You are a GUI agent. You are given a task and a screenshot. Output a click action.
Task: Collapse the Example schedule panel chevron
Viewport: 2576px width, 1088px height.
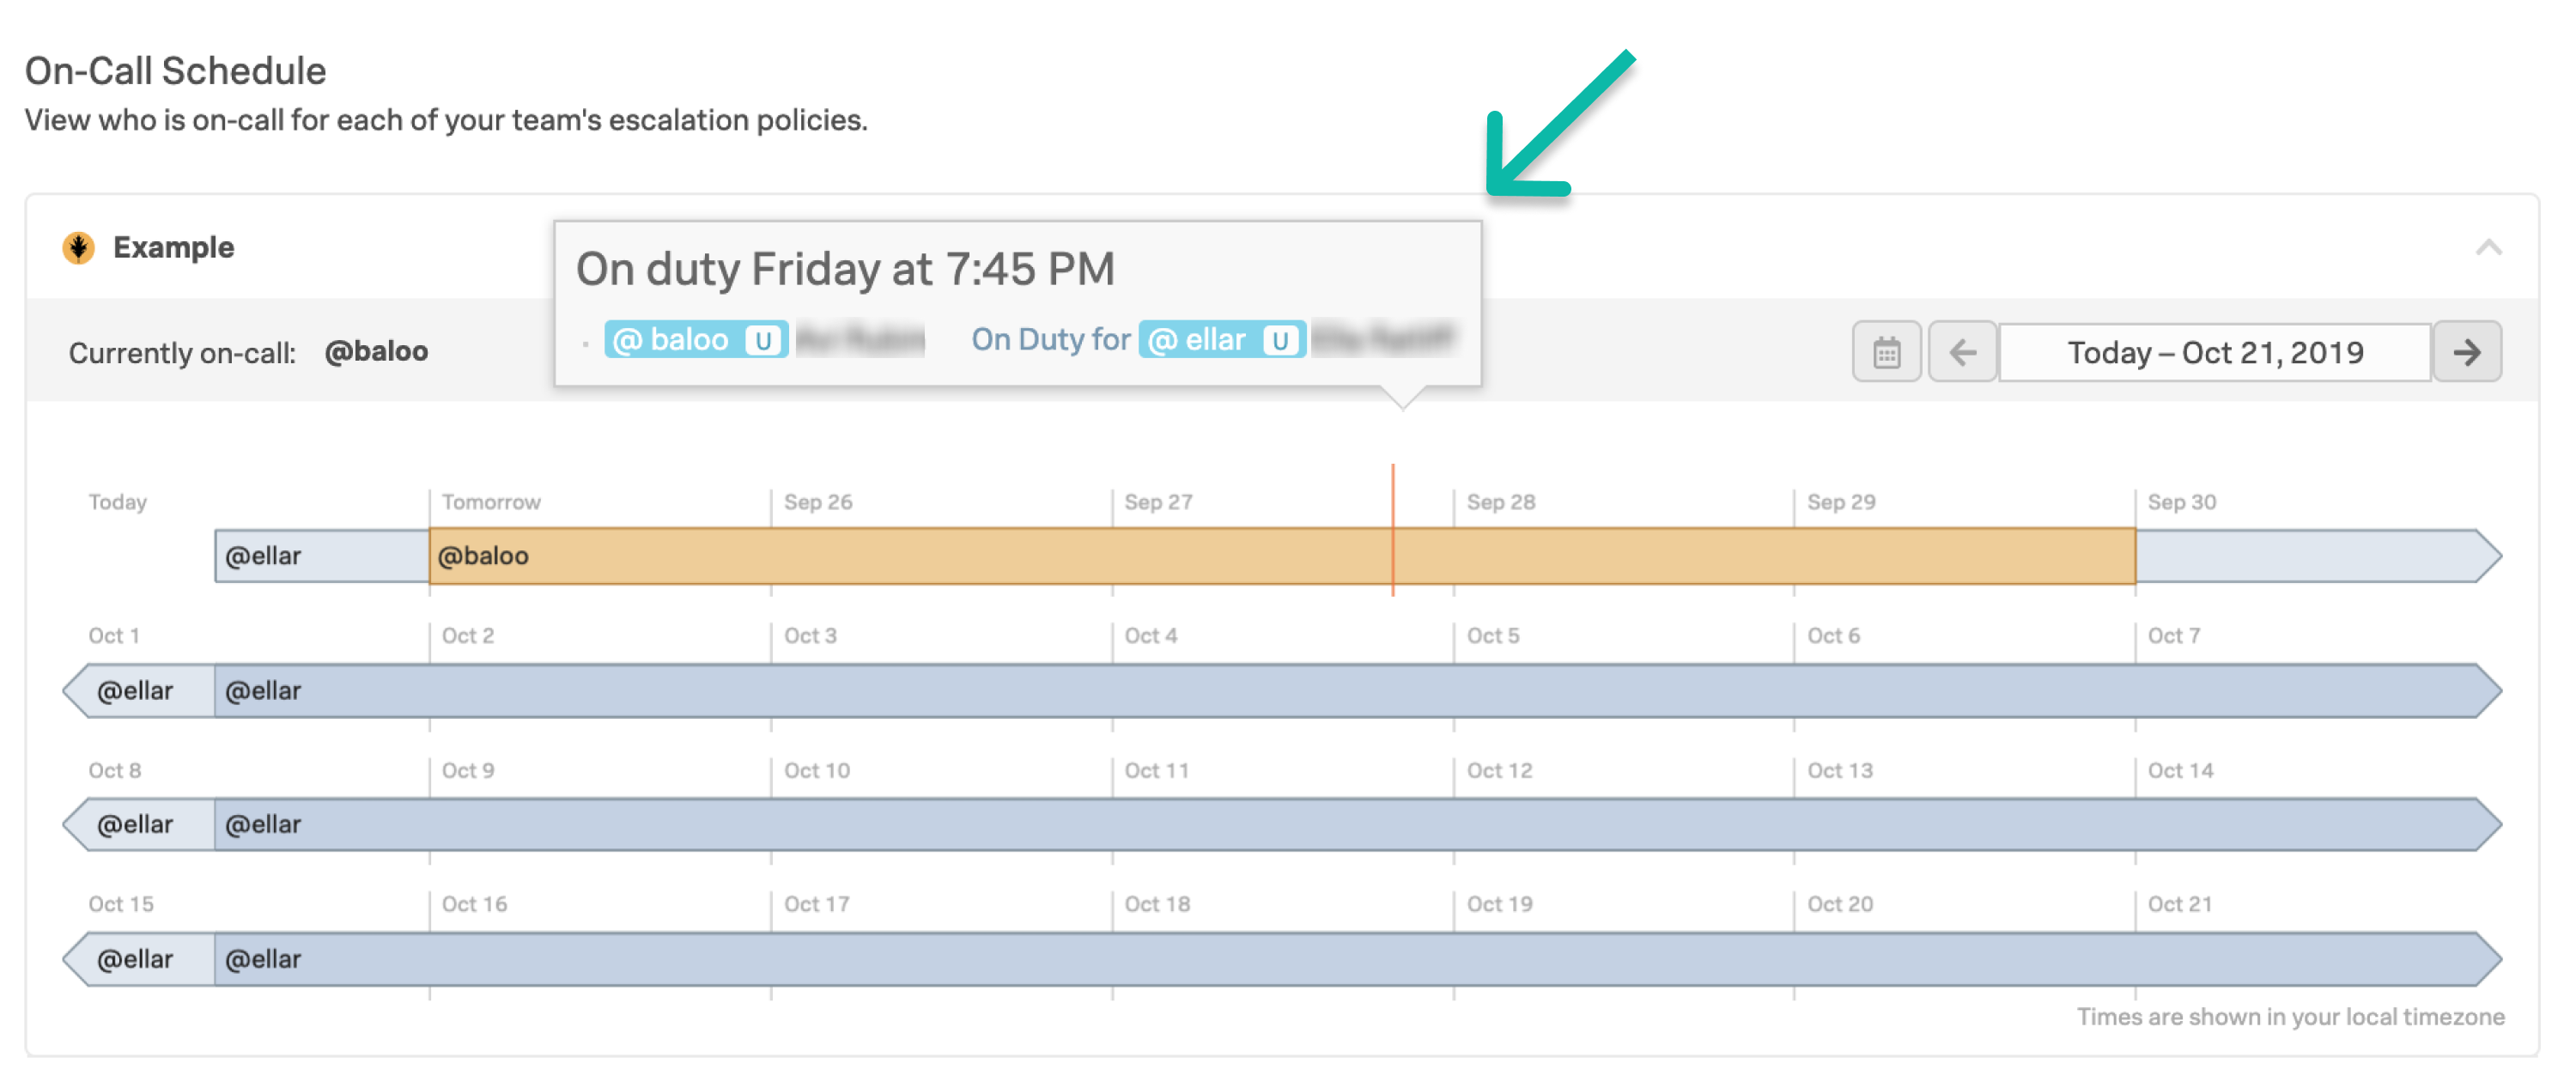2488,247
